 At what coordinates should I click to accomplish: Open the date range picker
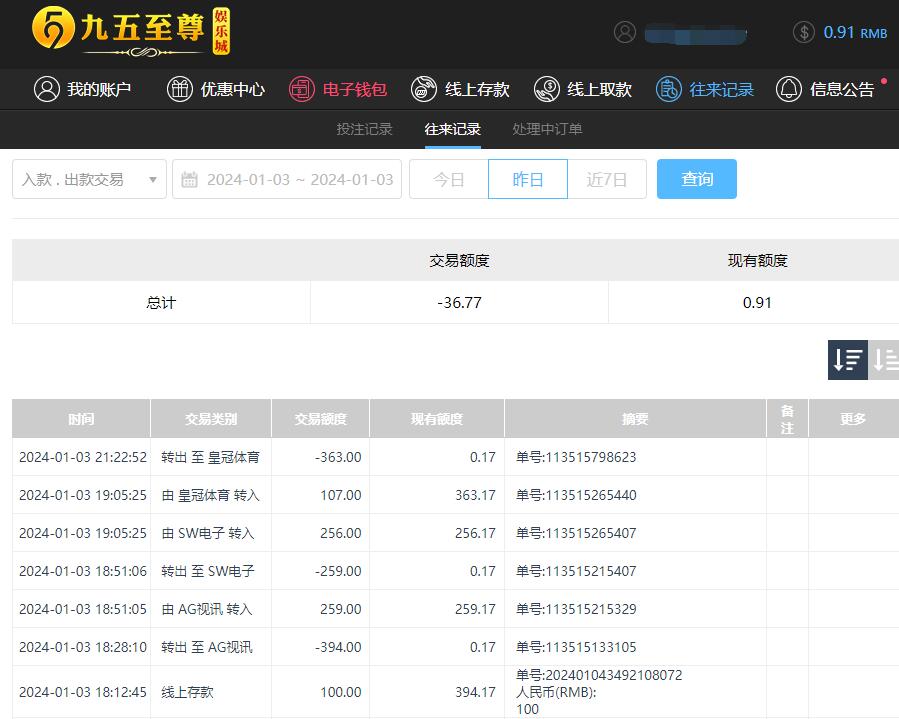287,179
